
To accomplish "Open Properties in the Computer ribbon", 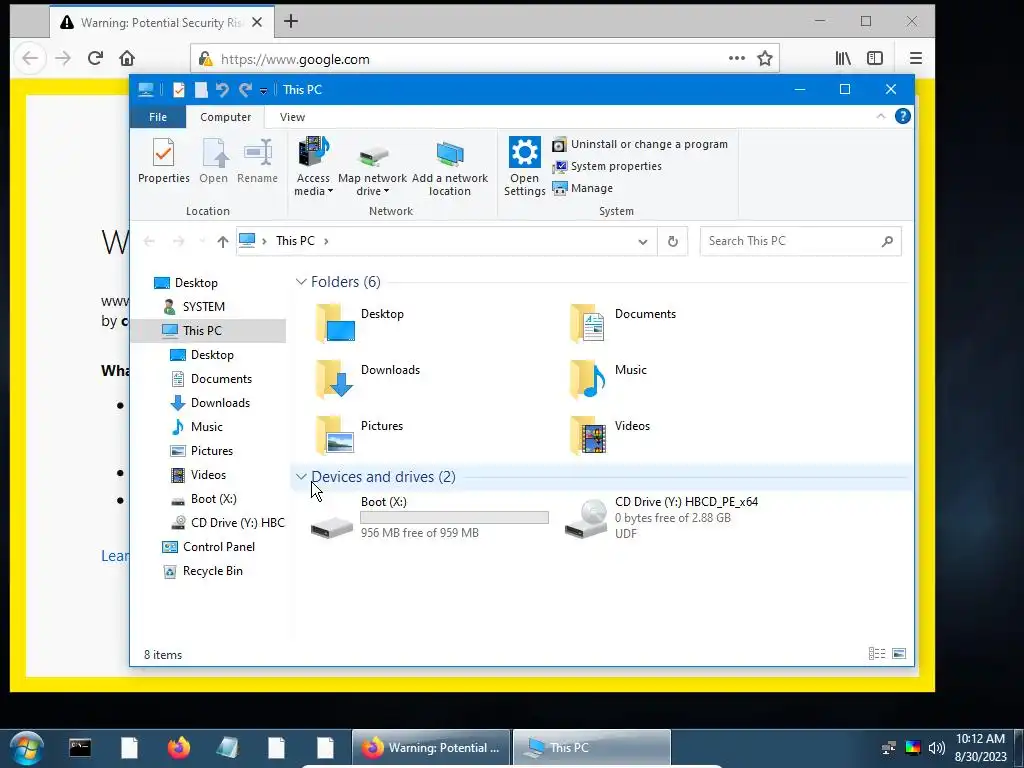I will (163, 161).
